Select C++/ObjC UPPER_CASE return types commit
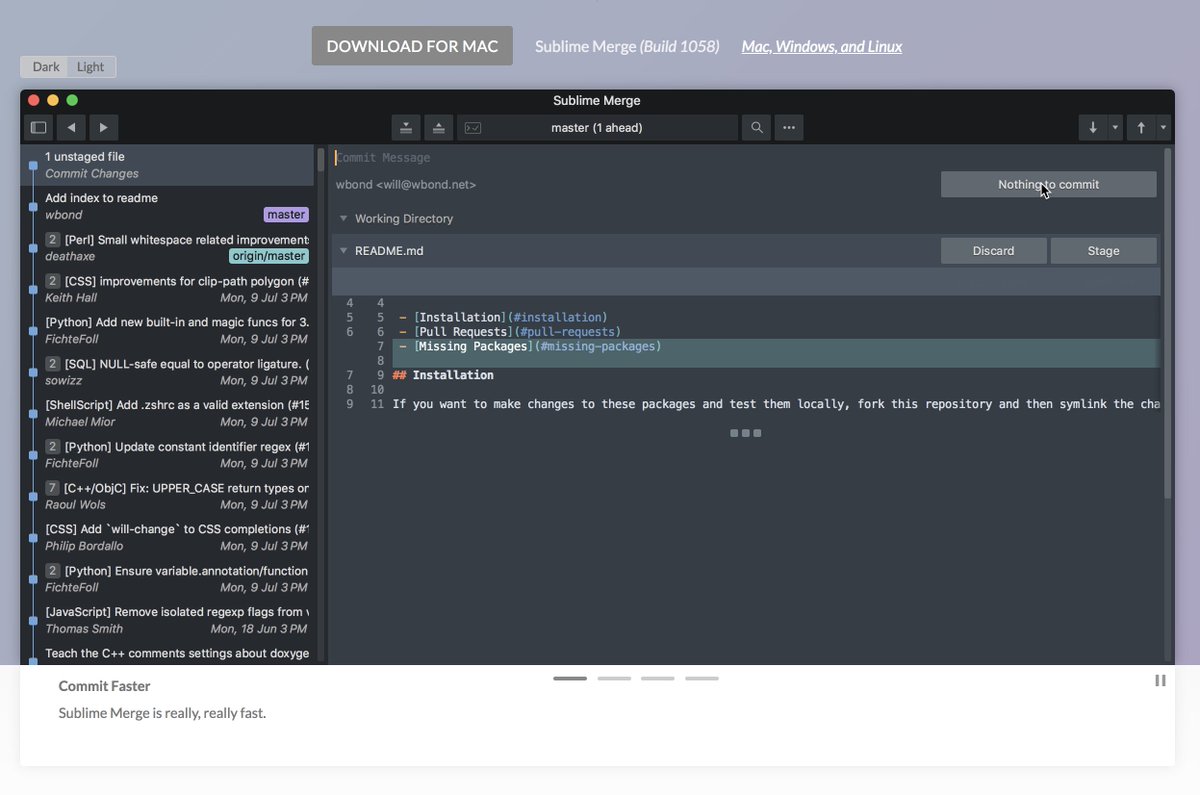 (168, 496)
